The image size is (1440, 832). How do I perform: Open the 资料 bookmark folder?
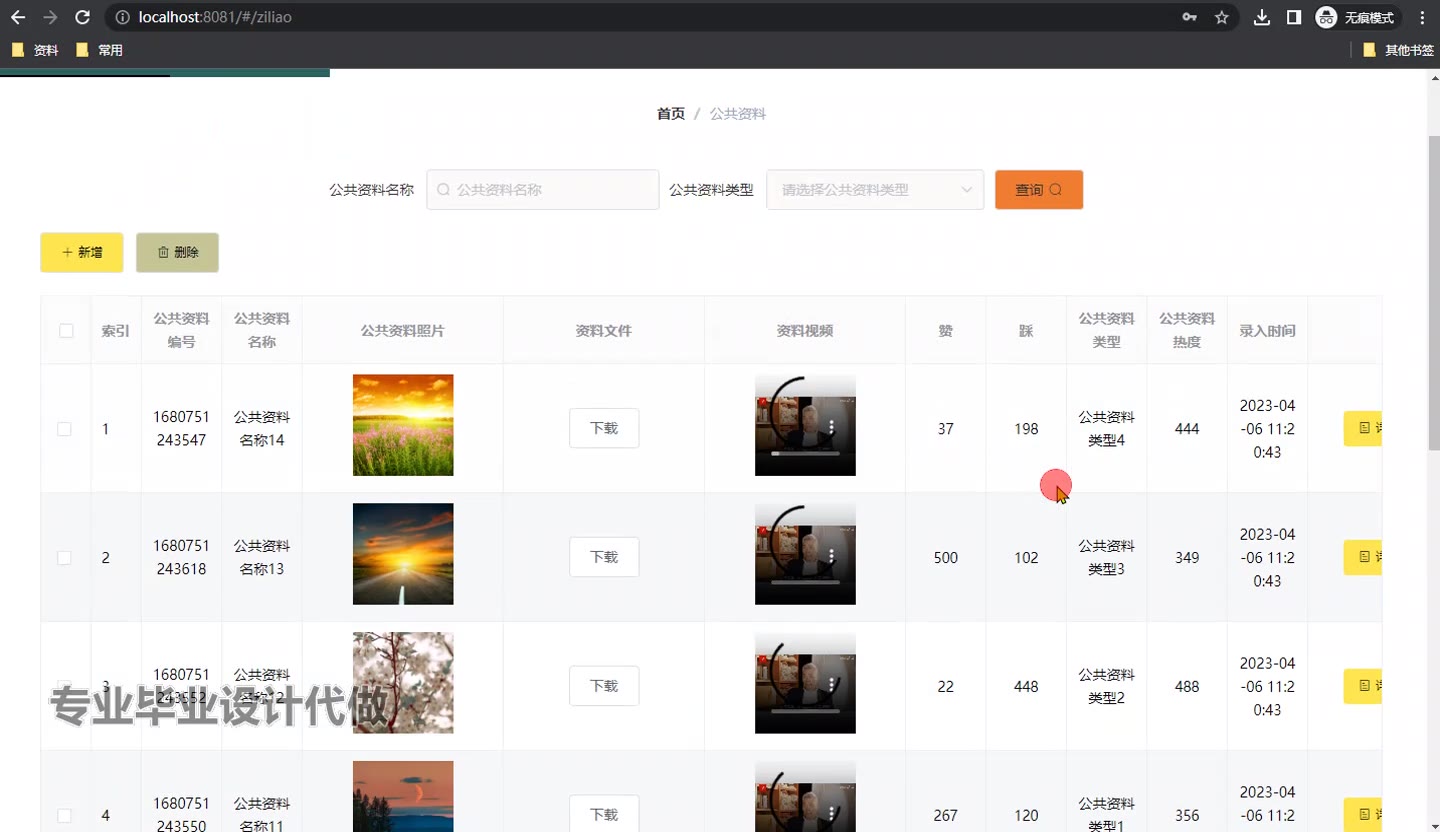(x=35, y=50)
